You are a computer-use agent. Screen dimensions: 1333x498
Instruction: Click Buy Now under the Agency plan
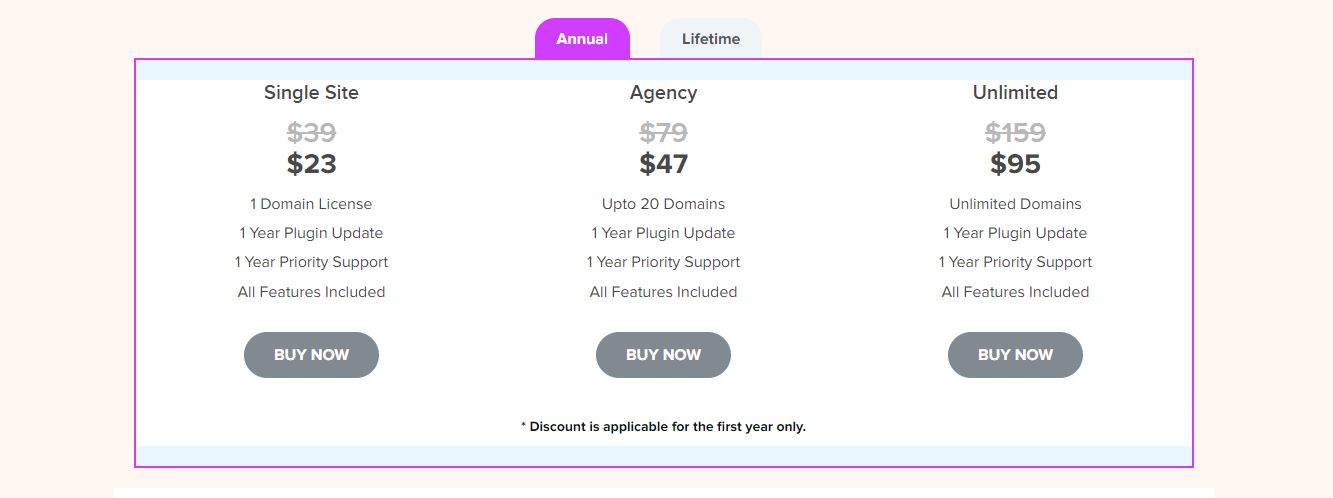pos(663,355)
